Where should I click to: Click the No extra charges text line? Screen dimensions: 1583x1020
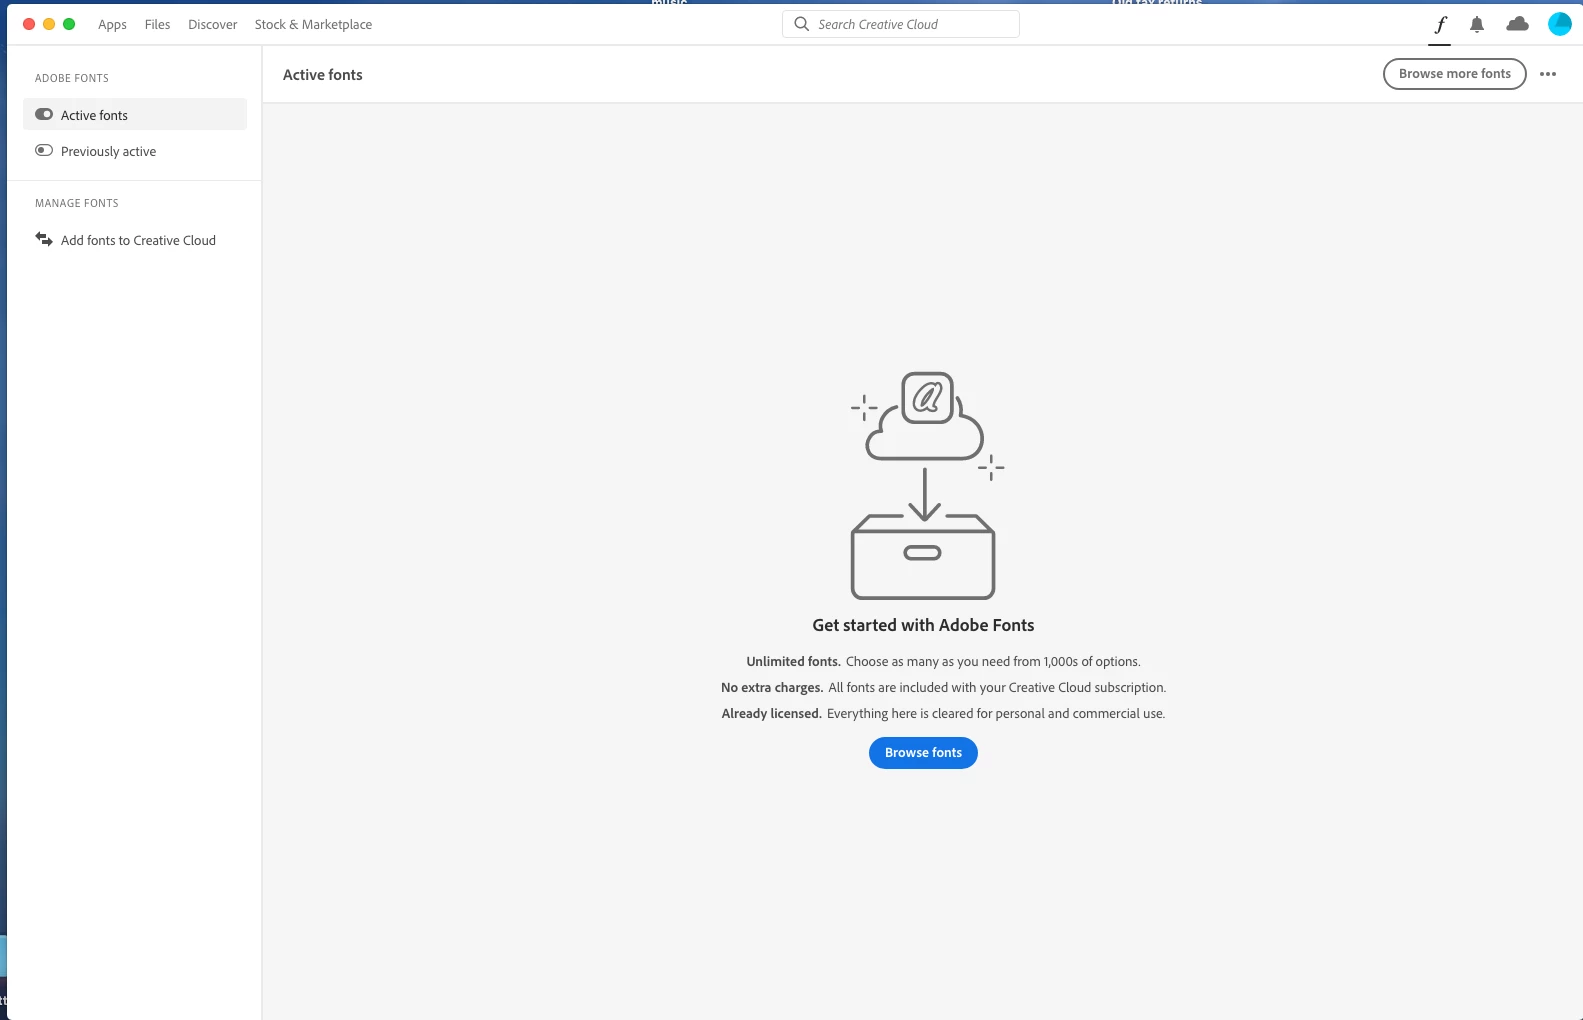pos(943,687)
